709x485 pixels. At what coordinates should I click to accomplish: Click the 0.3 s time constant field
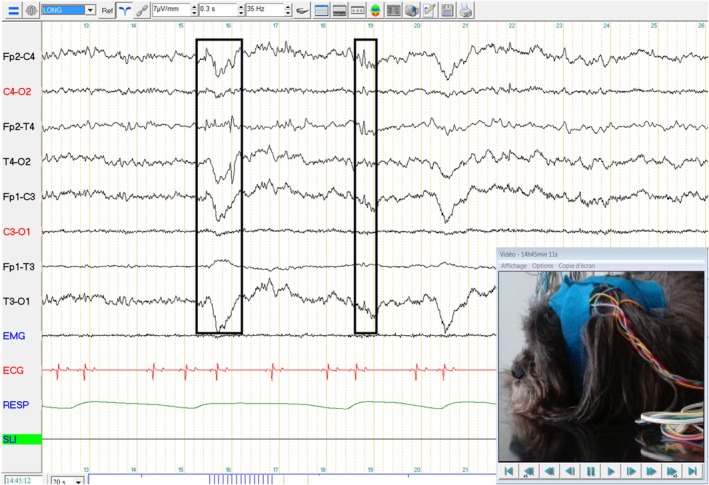click(218, 10)
